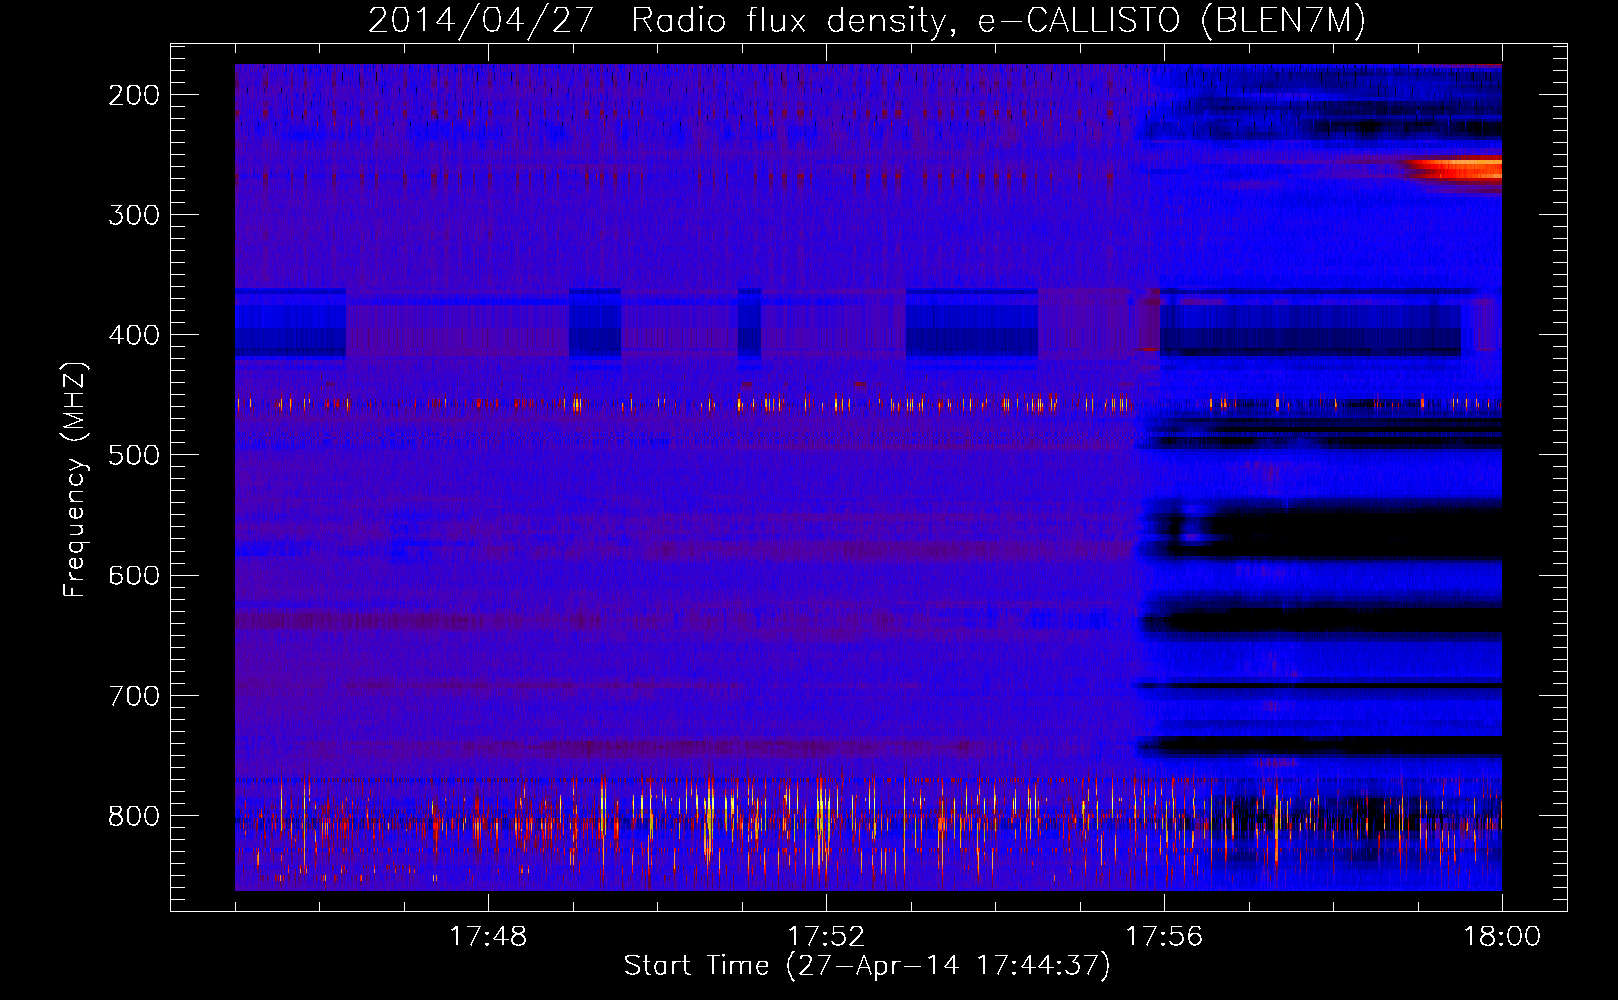1618x1000 pixels.
Task: Click the 800 frequency tick label
Action: 133,816
